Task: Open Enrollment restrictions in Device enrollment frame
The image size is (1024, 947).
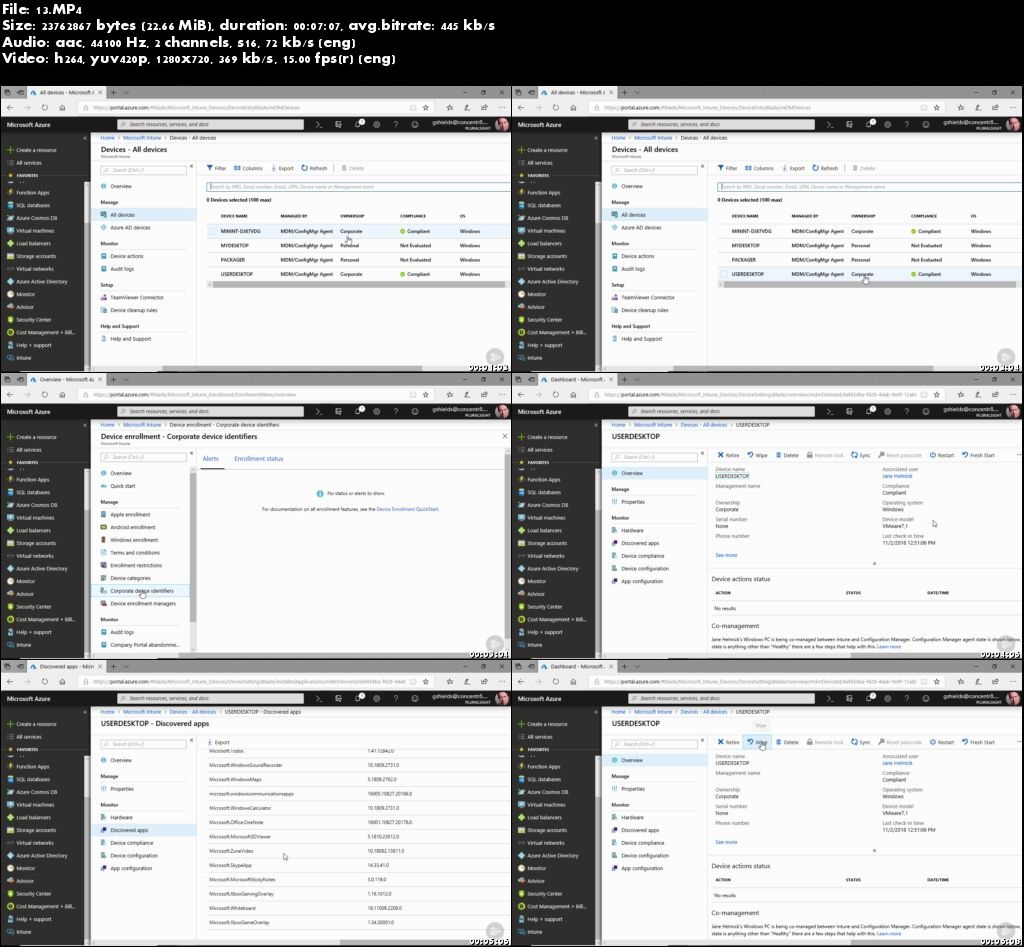Action: click(135, 565)
